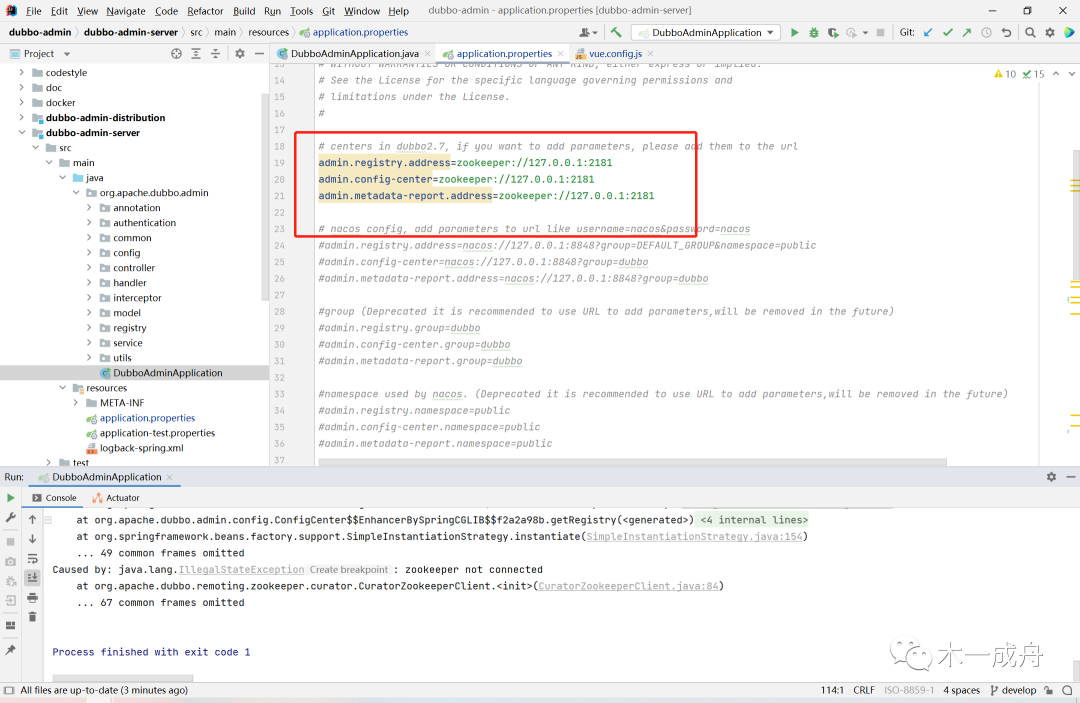Open IDE settings gear in main toolbar
The image size is (1080, 703).
pyautogui.click(x=1050, y=32)
